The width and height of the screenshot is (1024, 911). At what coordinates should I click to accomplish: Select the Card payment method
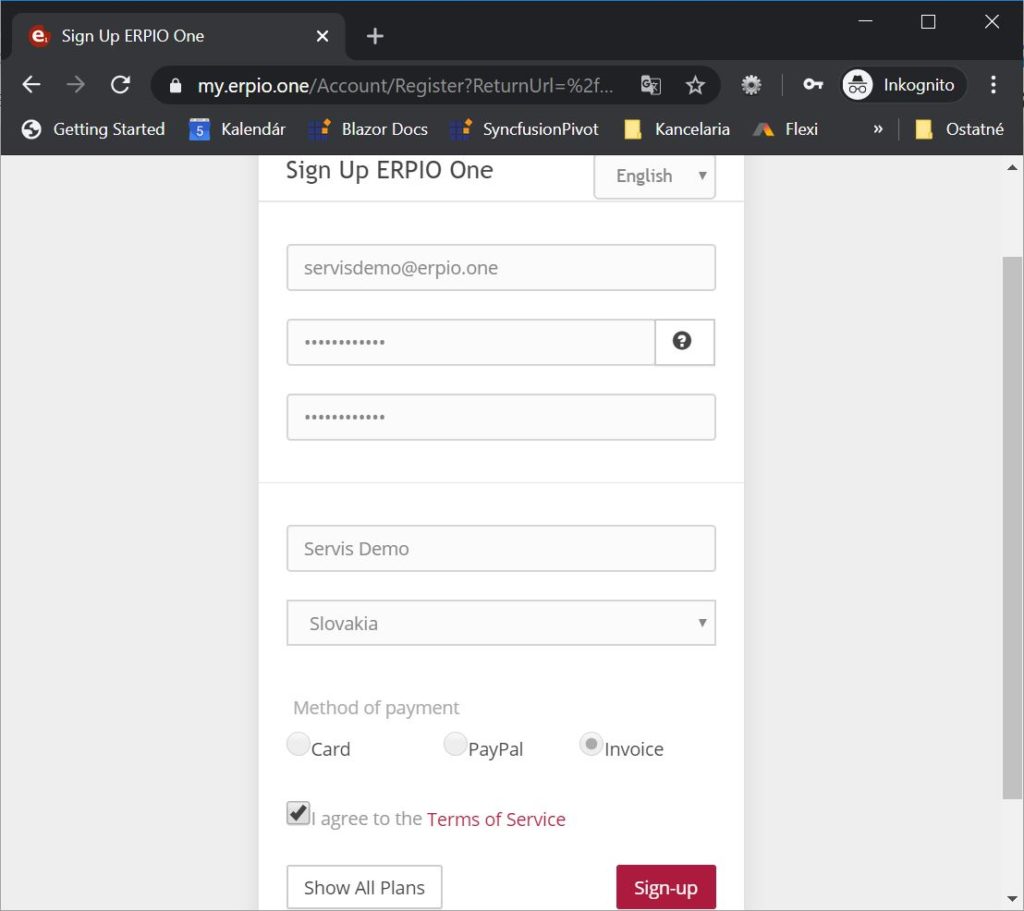coord(298,745)
